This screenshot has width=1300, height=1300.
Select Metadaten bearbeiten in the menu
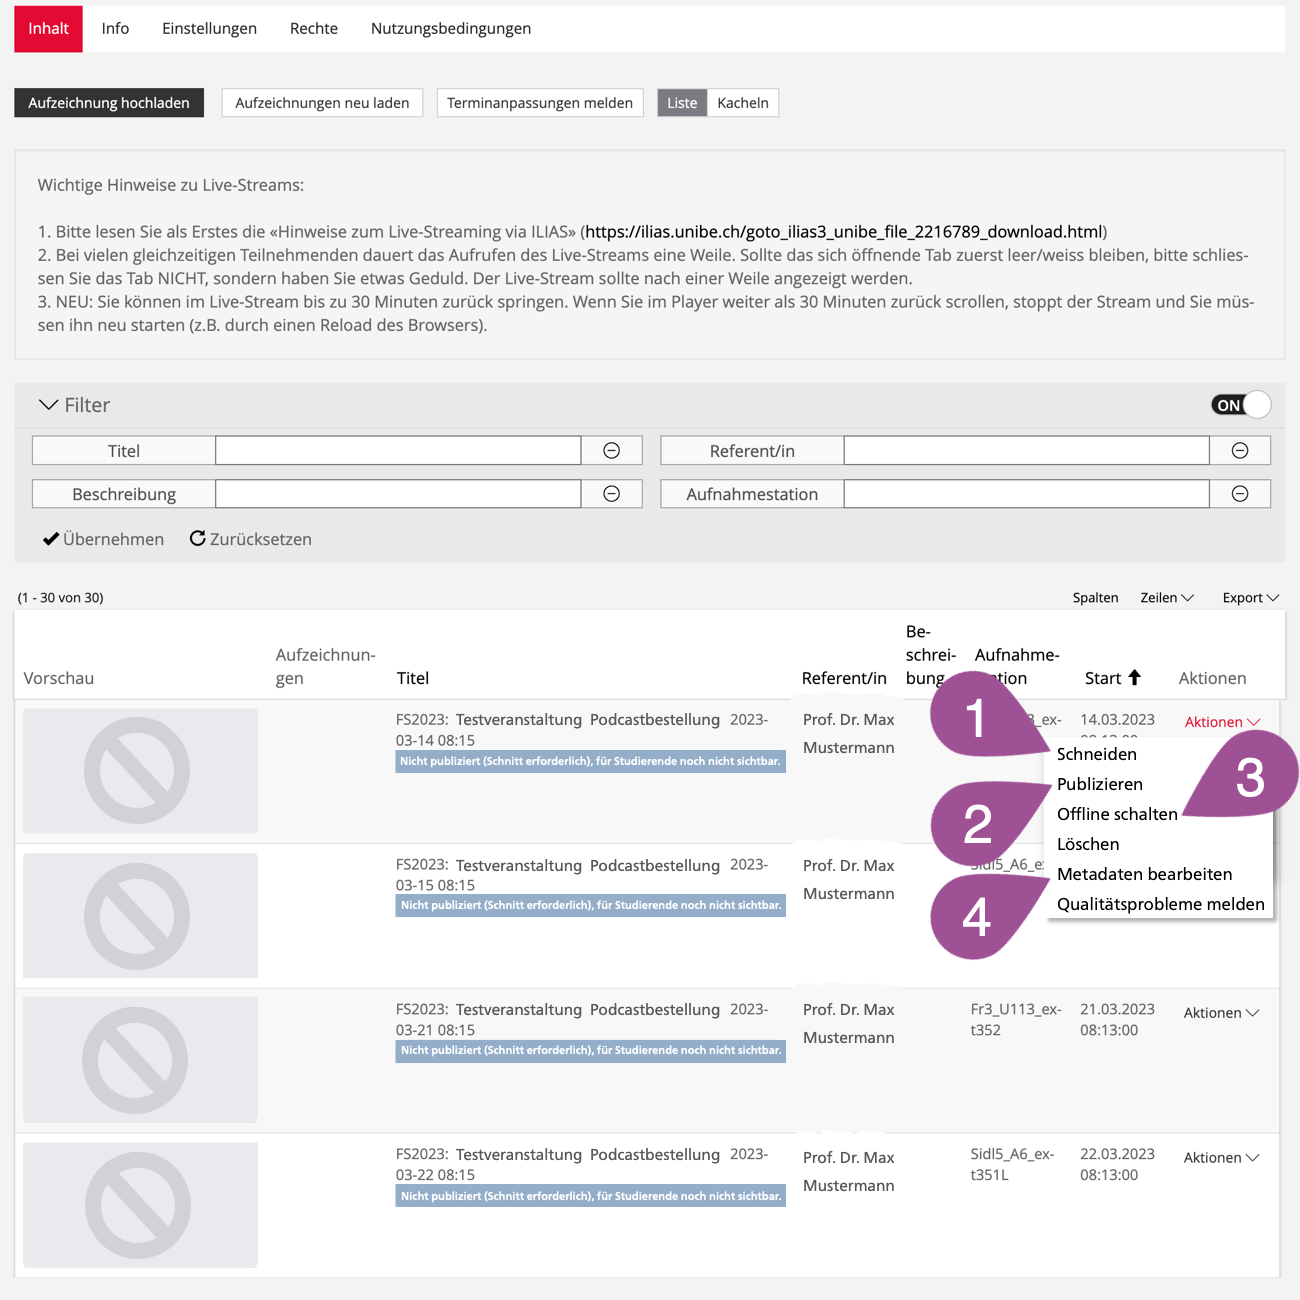1144,874
